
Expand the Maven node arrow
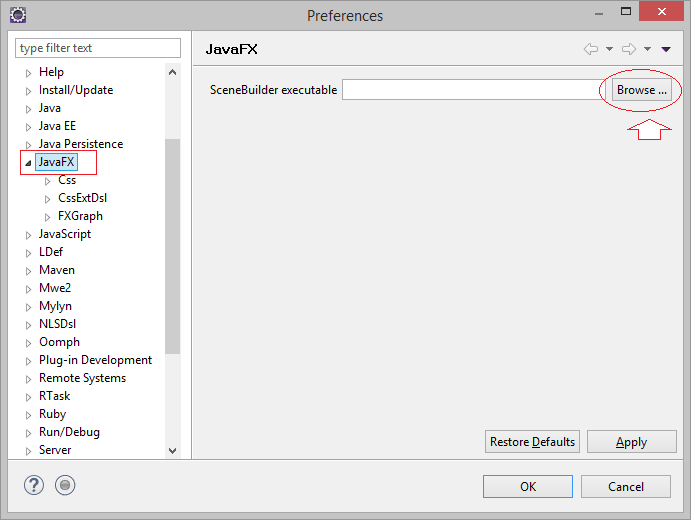(x=29, y=271)
